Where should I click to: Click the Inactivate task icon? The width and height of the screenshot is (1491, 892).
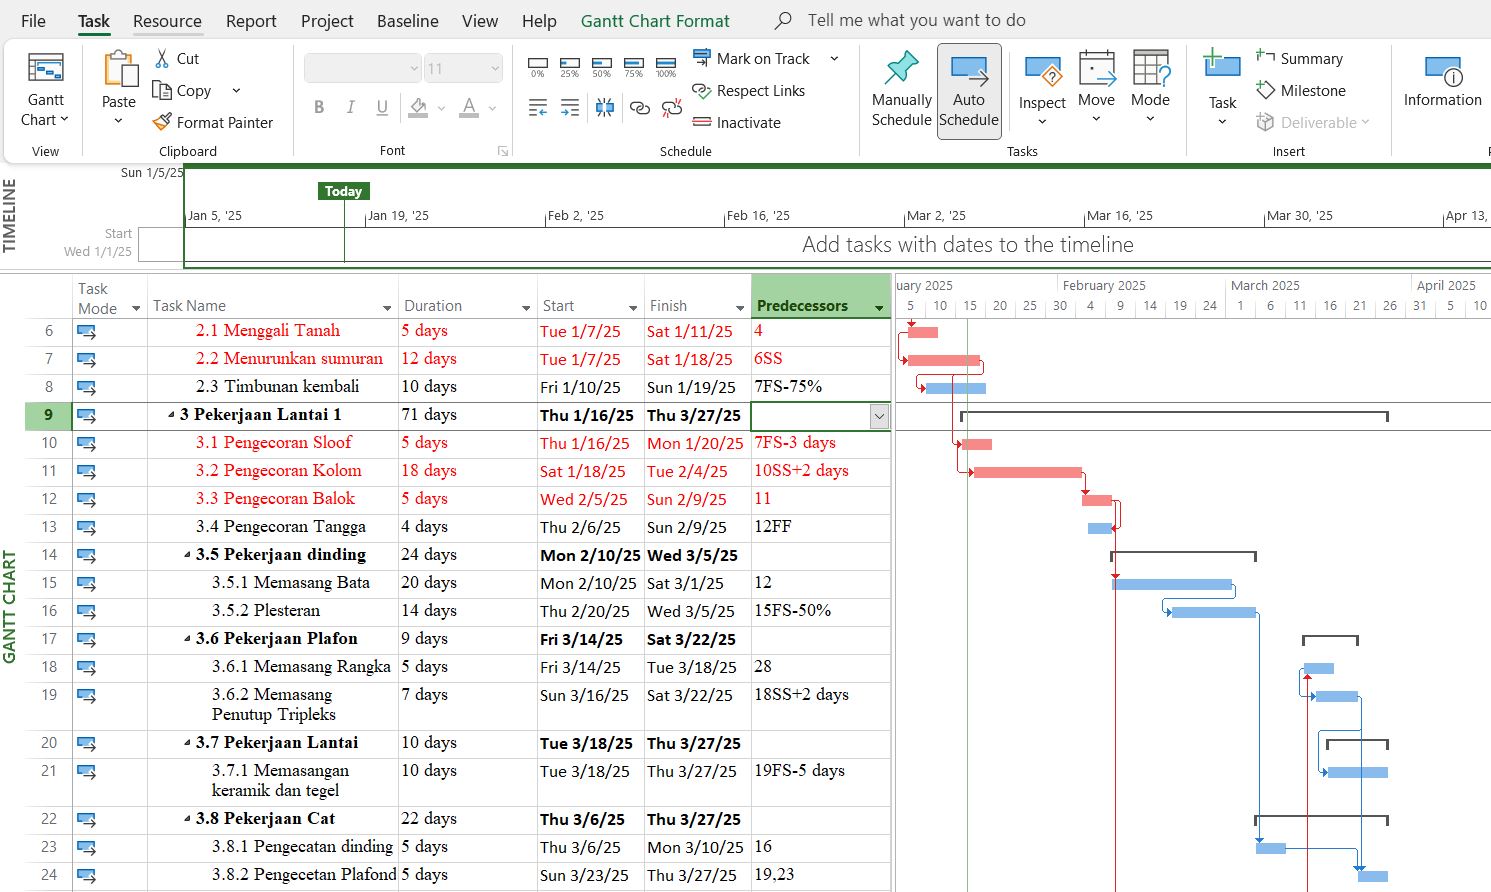702,122
